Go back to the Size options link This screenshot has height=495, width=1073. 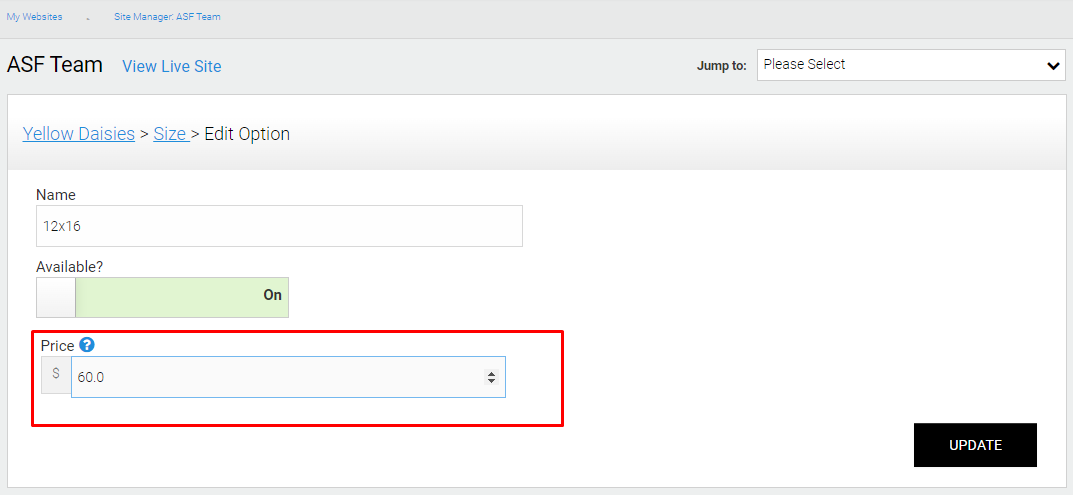click(x=171, y=134)
